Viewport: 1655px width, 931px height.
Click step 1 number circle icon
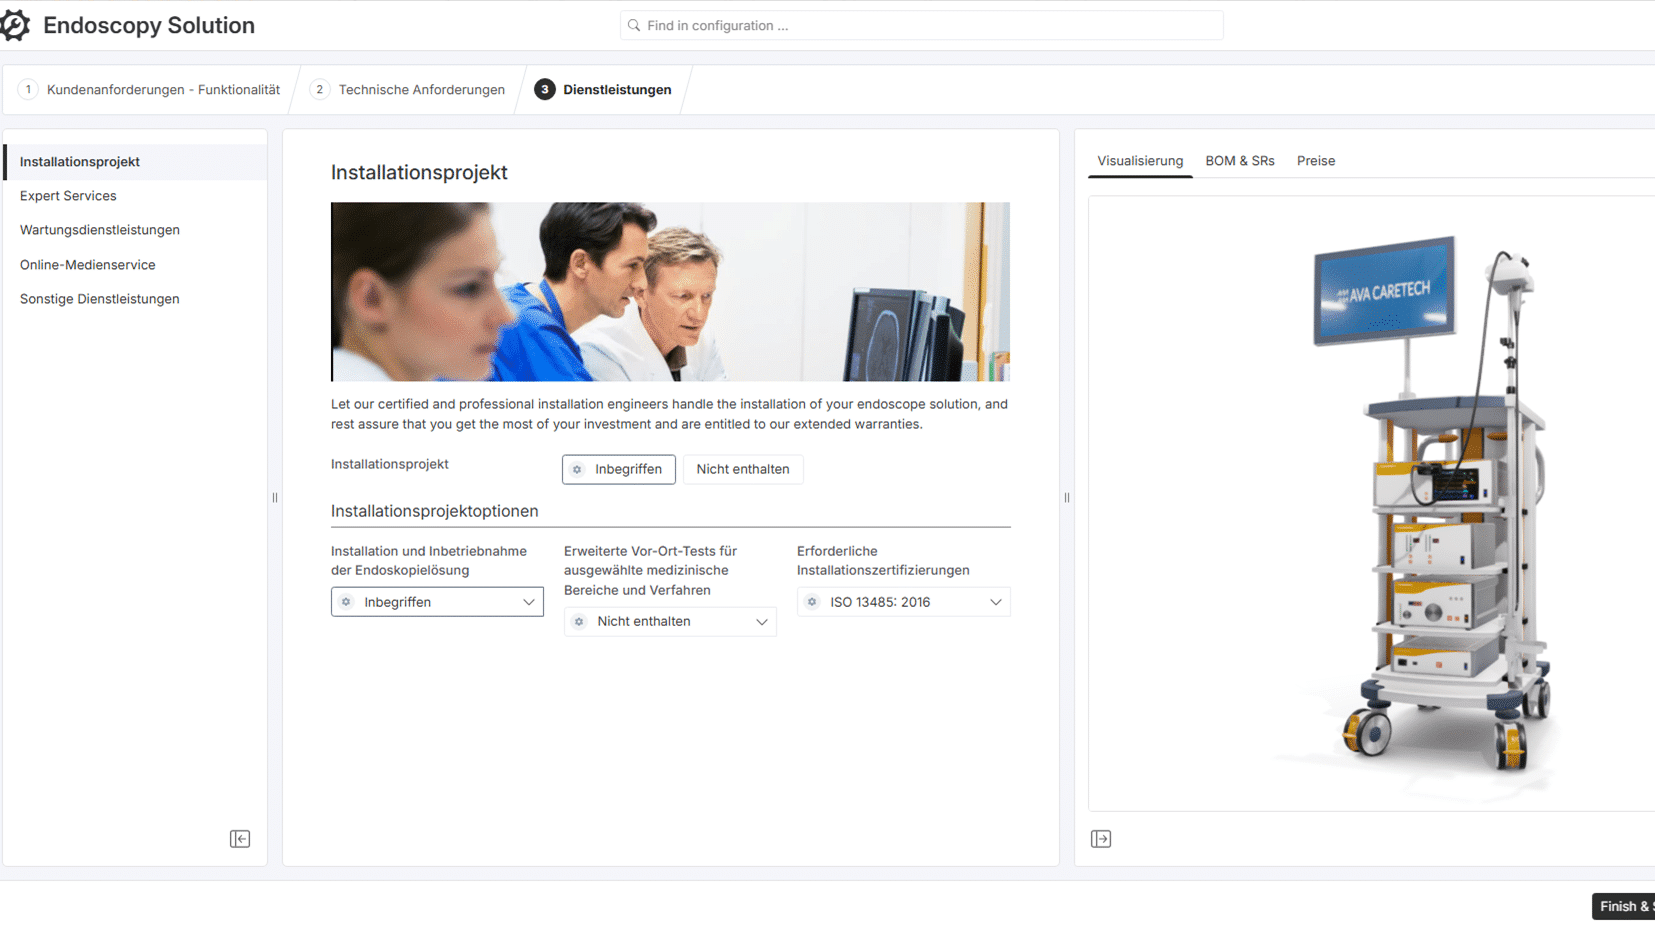(28, 90)
